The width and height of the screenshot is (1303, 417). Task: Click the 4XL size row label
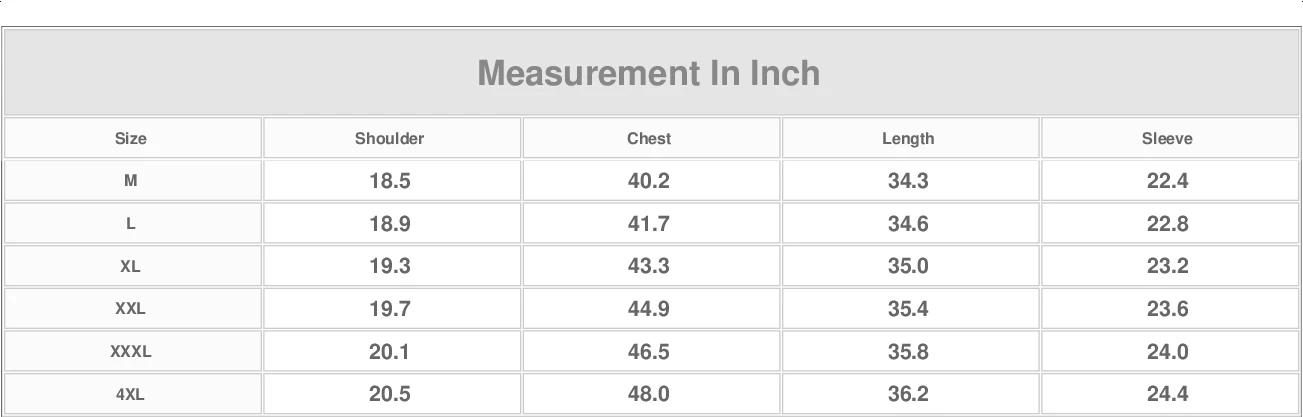pyautogui.click(x=131, y=395)
